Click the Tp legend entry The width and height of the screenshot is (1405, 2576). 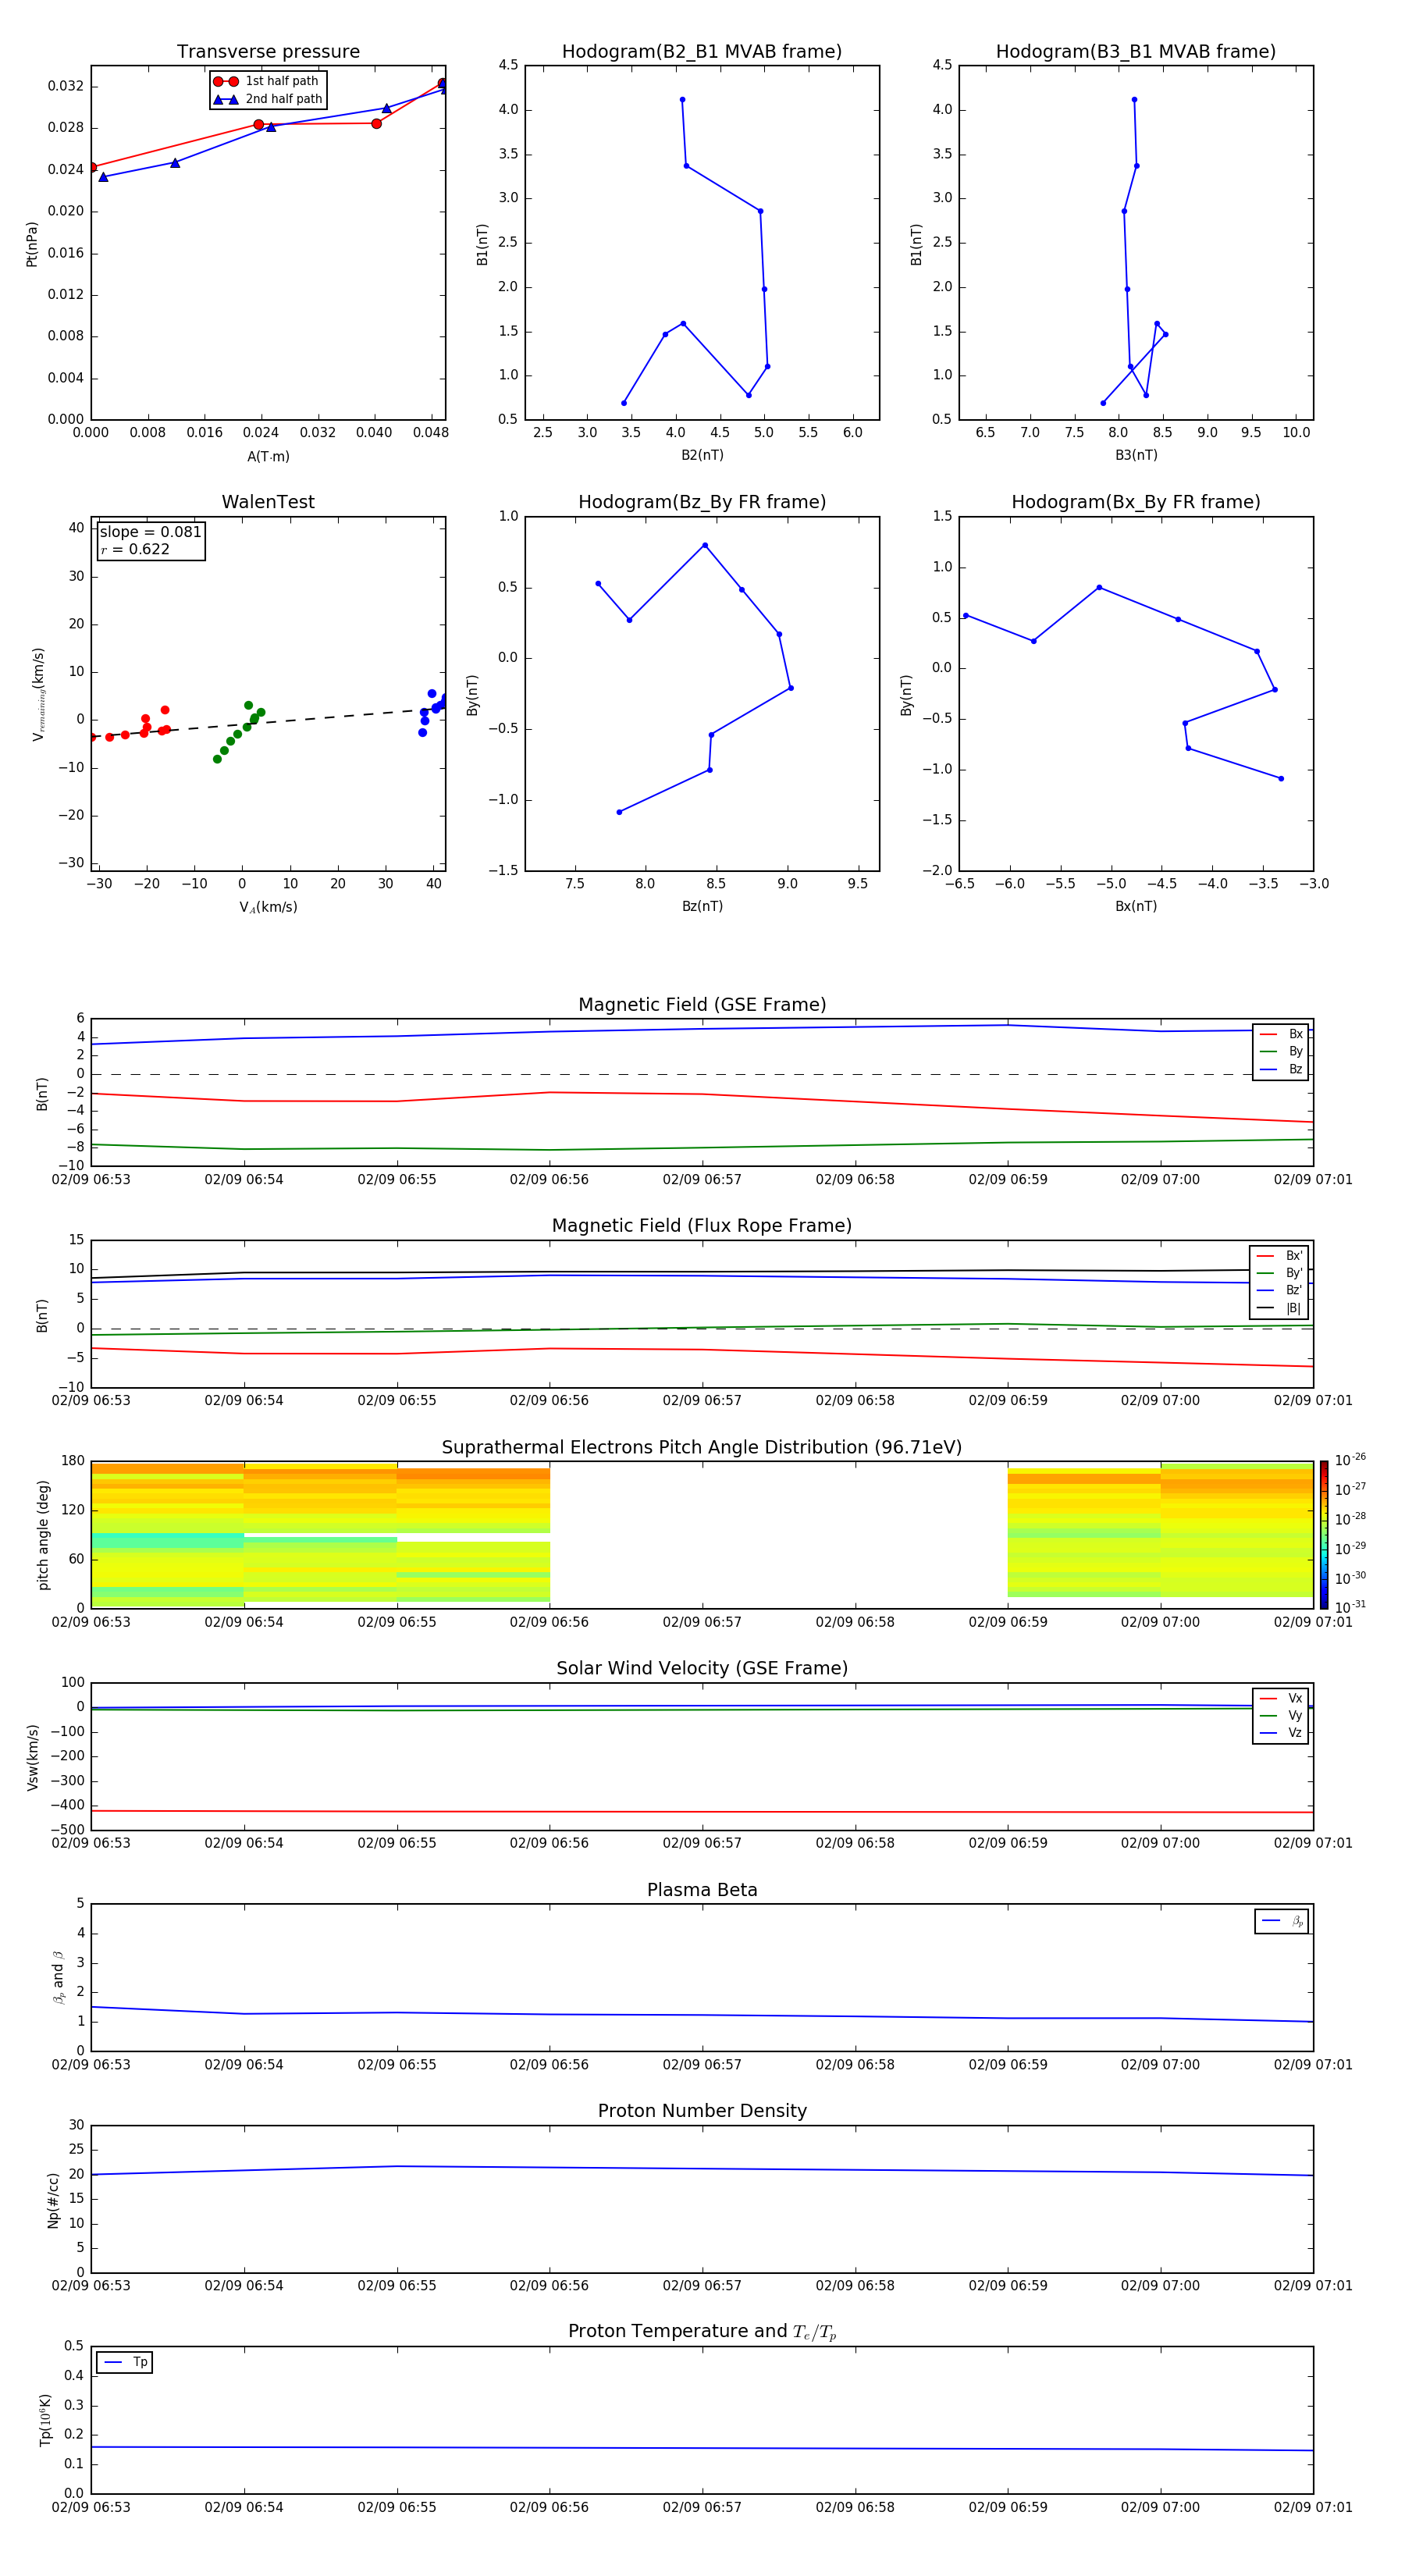click(x=125, y=2362)
